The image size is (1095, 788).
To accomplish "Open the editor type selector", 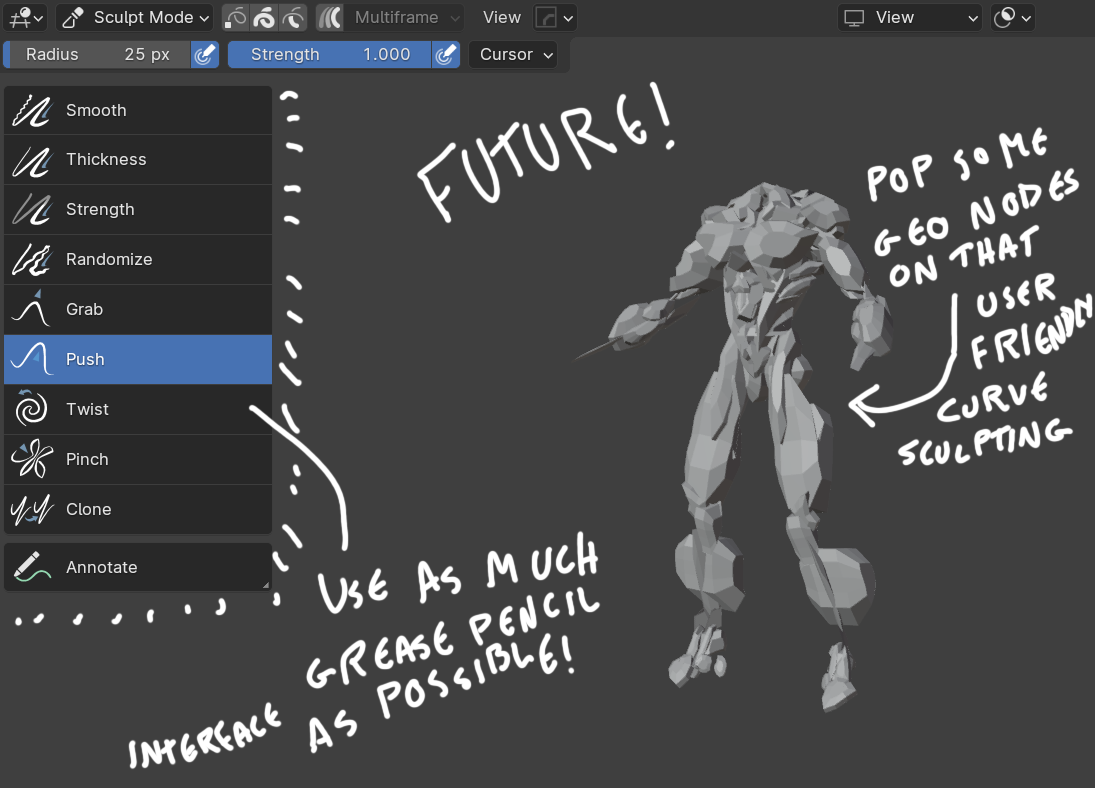I will [26, 17].
